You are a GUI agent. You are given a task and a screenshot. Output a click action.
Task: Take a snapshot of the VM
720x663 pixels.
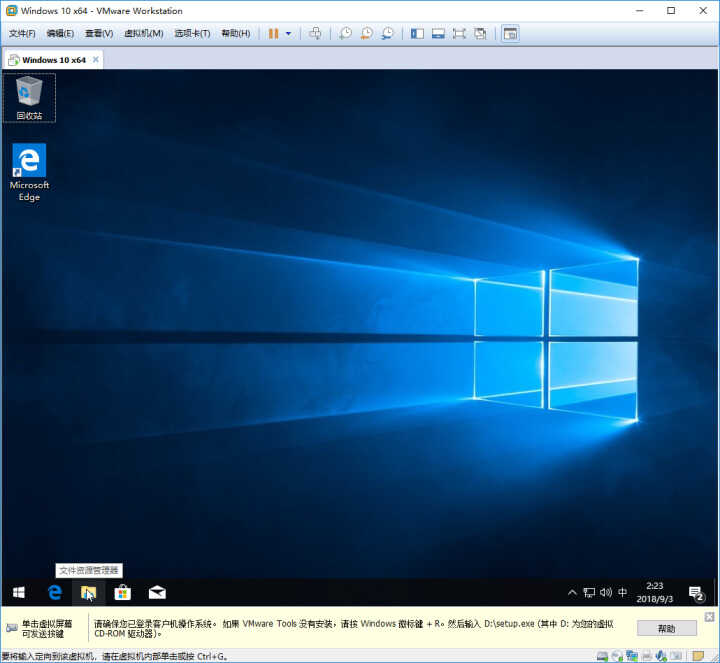click(345, 34)
